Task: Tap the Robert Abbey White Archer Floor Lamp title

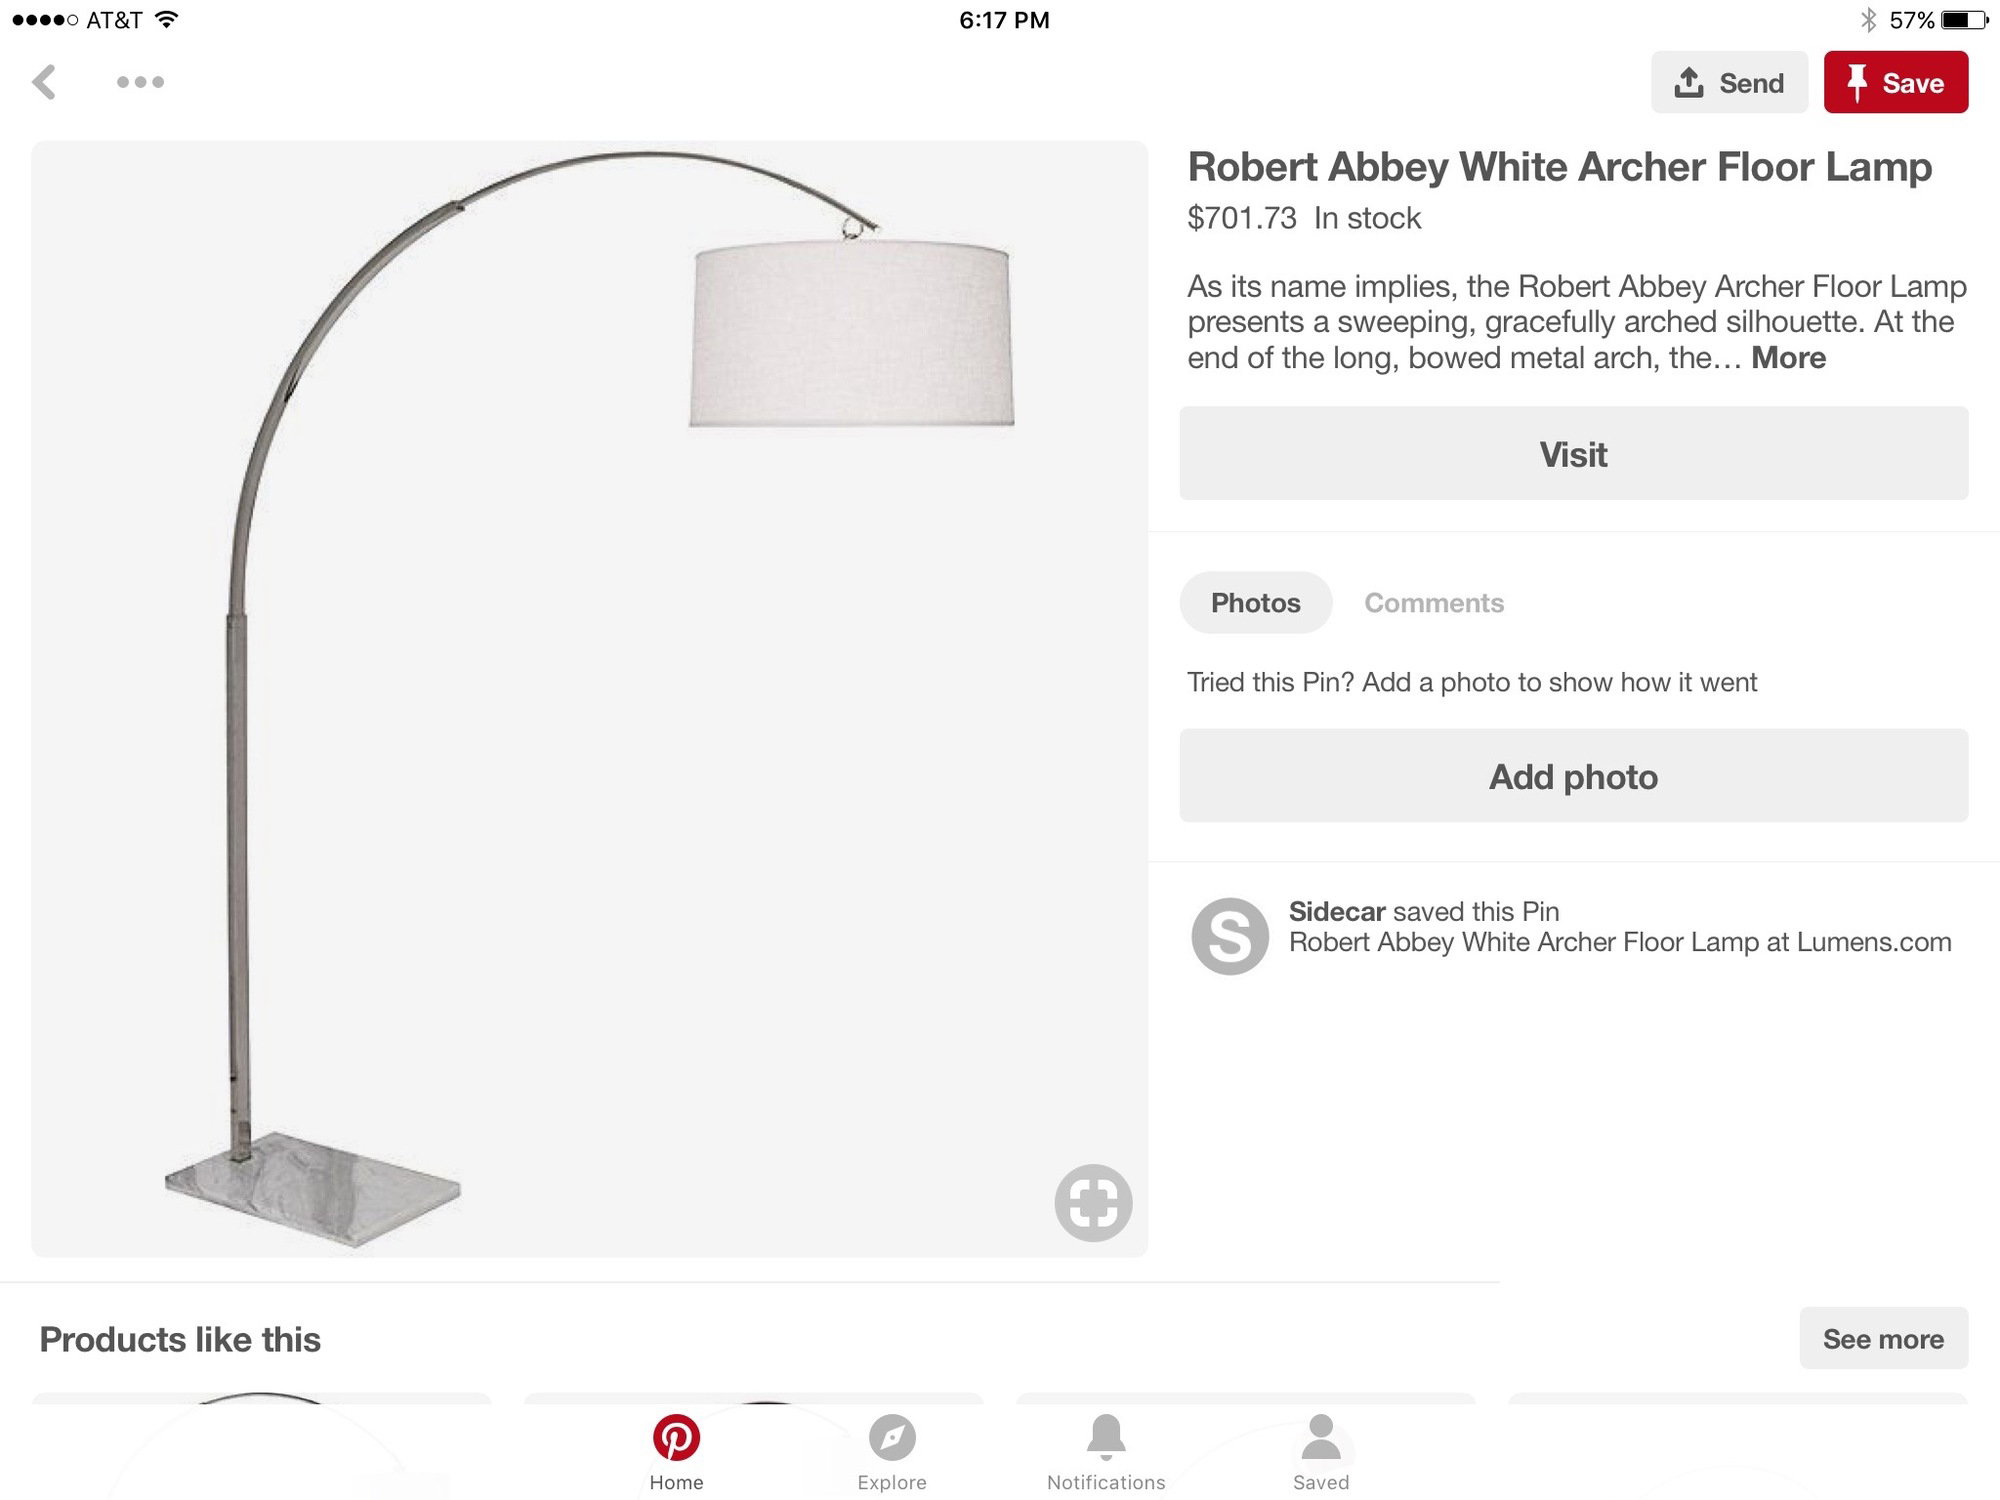Action: pos(1560,167)
